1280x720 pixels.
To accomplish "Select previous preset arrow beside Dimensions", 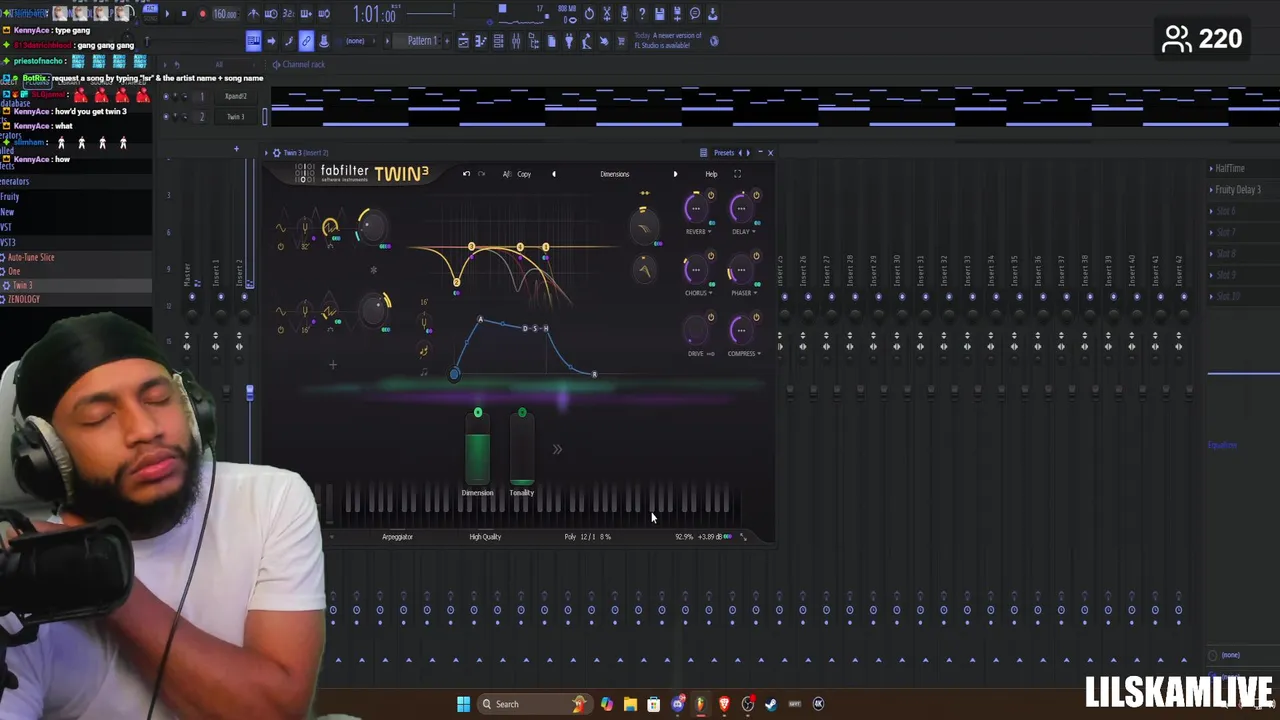I will pos(554,174).
